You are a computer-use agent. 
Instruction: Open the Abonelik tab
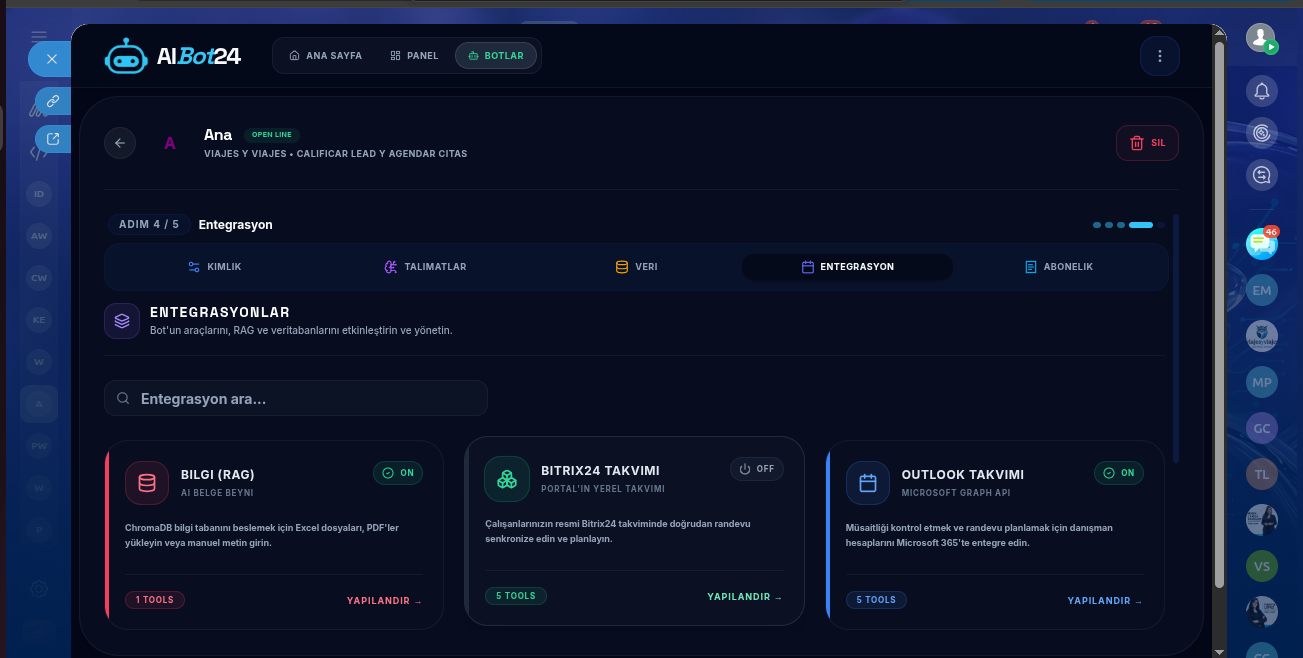pos(1059,267)
